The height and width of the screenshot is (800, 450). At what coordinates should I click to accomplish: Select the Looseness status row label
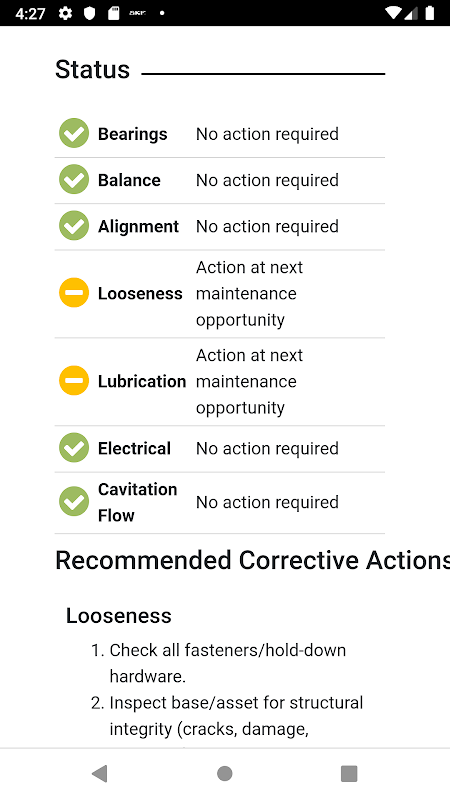140,293
